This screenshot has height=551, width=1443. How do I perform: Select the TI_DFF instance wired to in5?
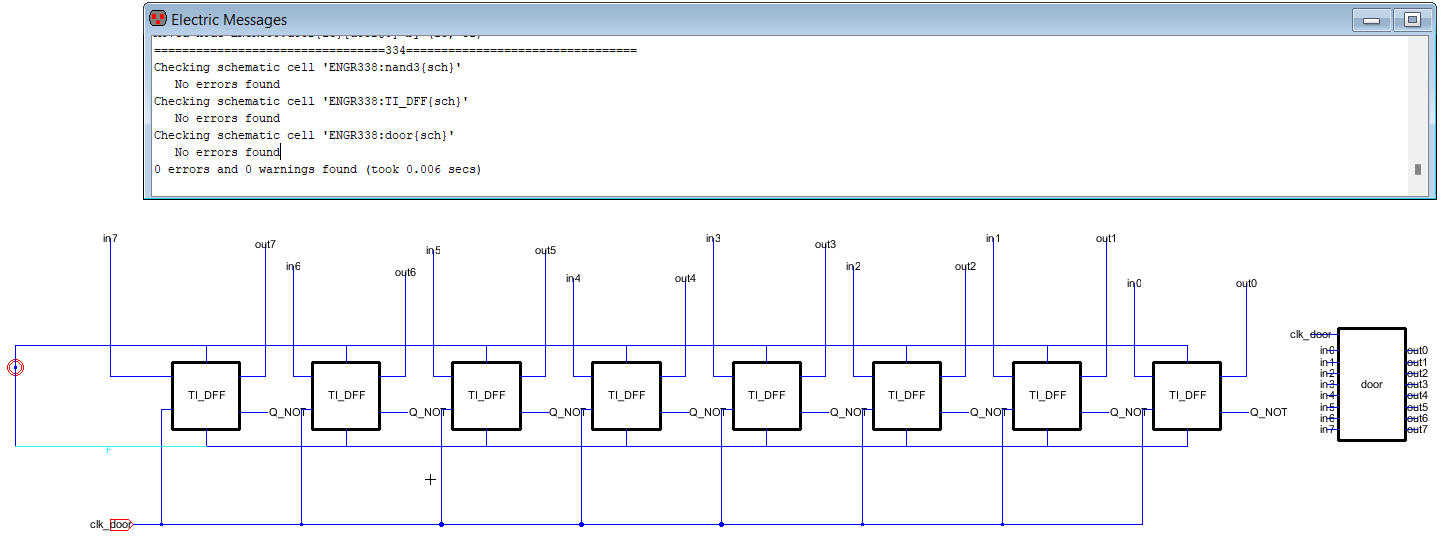486,395
